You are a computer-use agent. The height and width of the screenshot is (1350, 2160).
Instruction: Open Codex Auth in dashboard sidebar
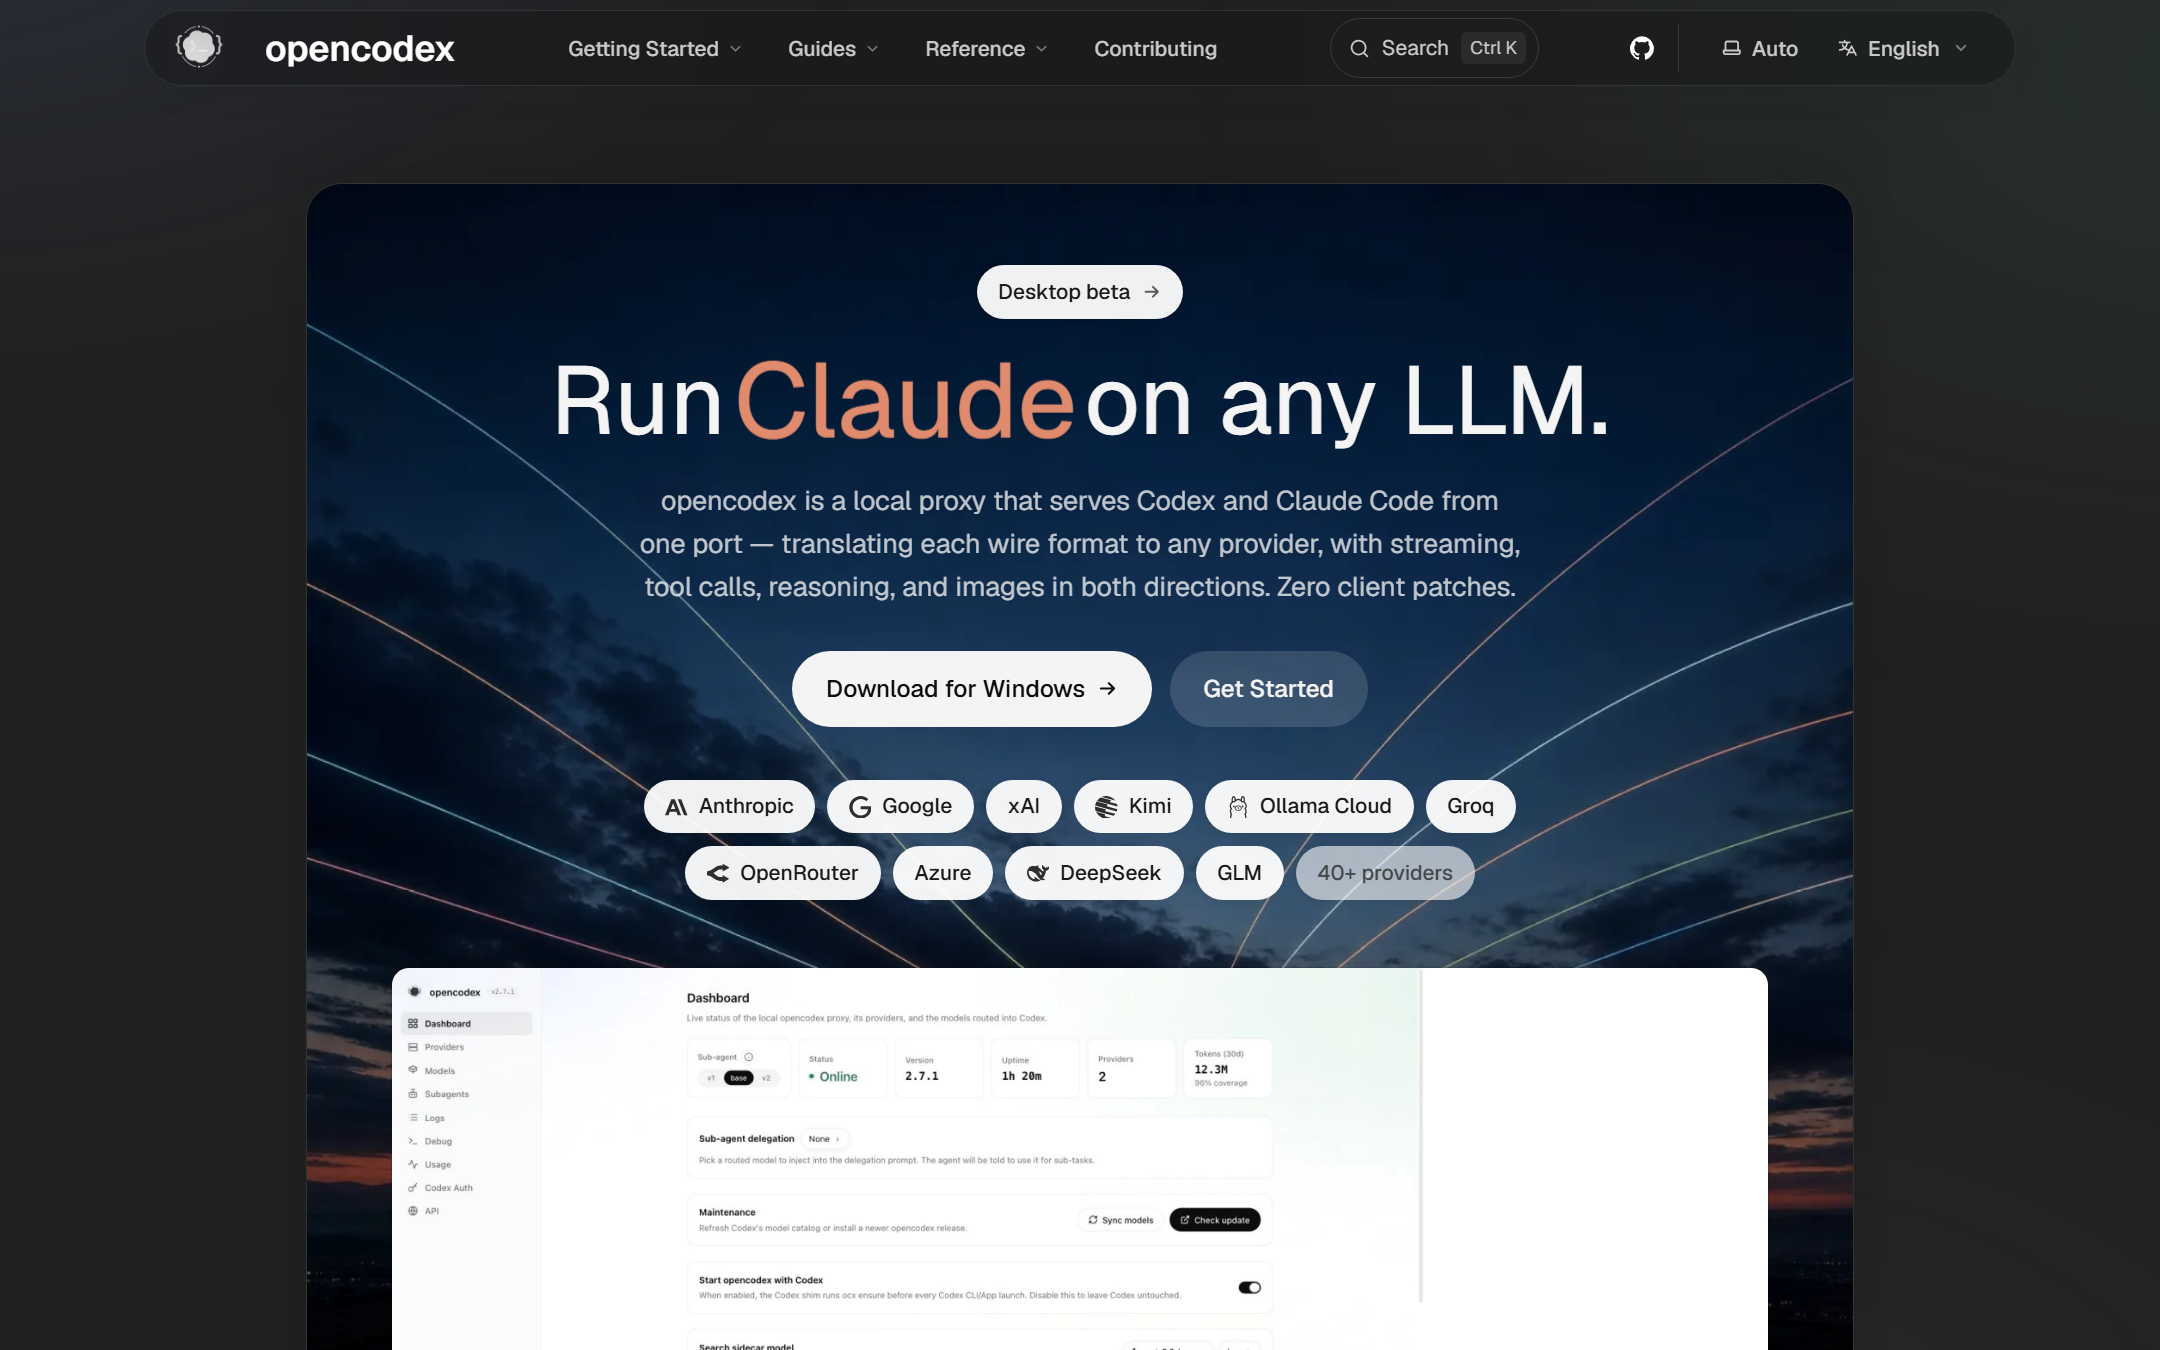point(448,1188)
